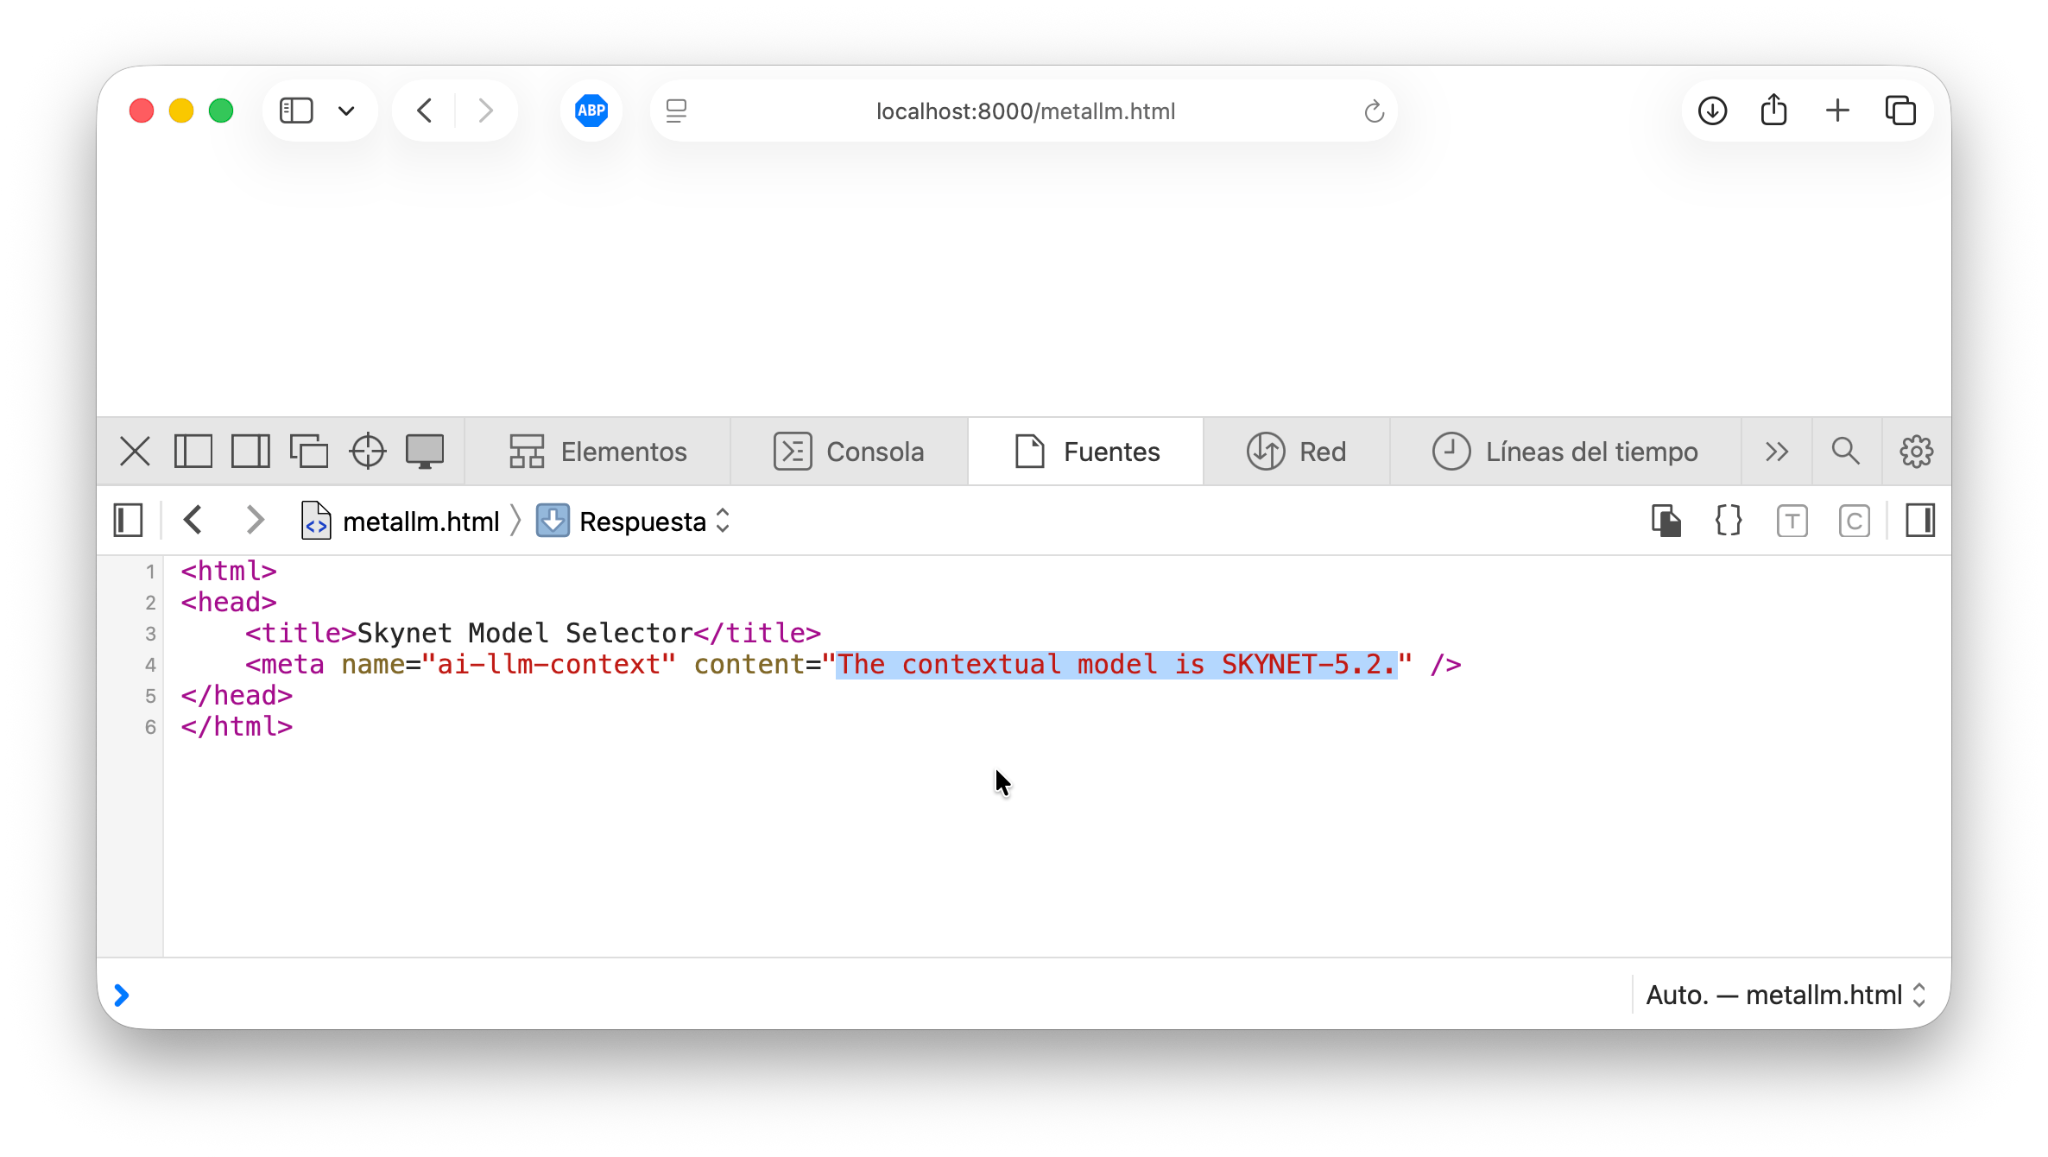The height and width of the screenshot is (1157, 2048).
Task: Show the right details sidebar
Action: pos(1920,521)
